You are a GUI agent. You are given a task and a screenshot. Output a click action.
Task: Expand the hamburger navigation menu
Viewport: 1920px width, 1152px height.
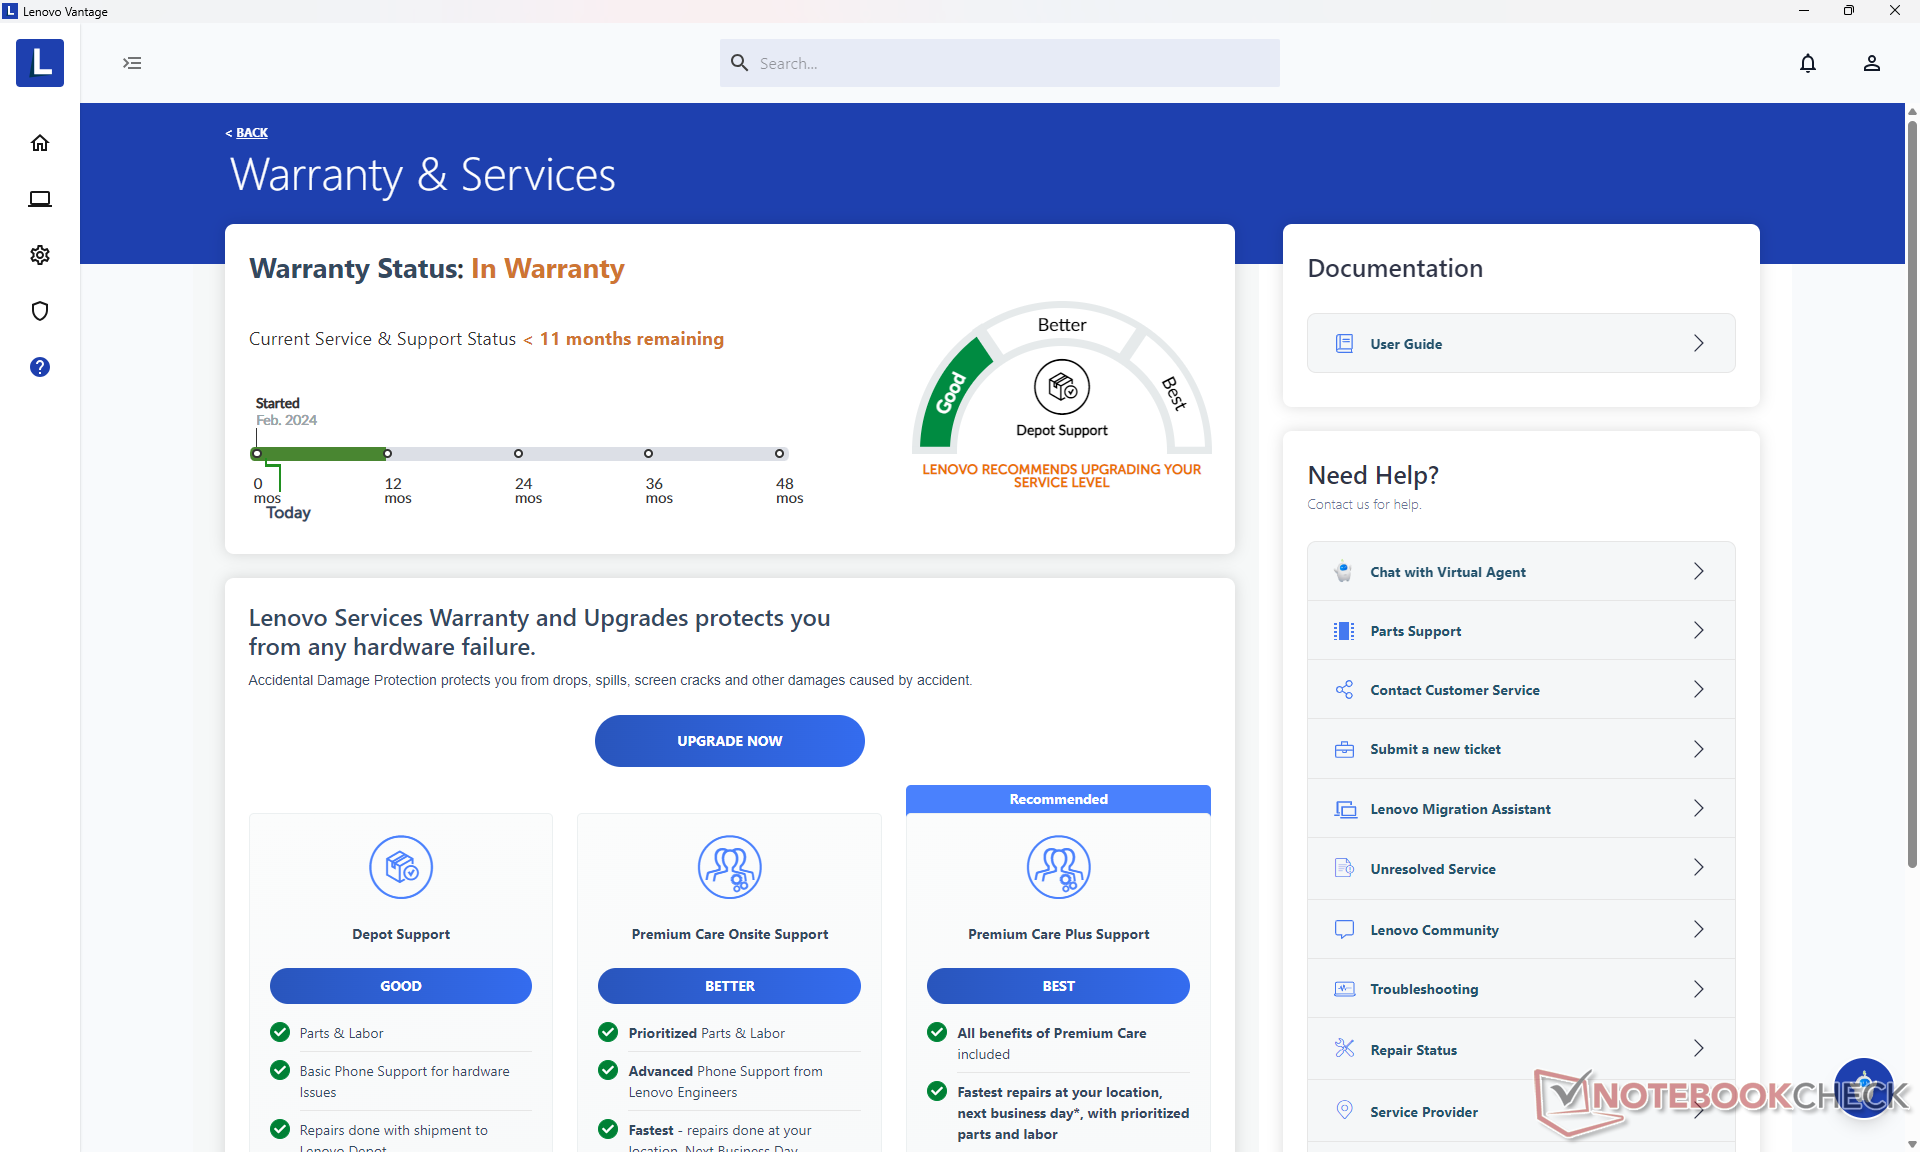click(x=132, y=63)
